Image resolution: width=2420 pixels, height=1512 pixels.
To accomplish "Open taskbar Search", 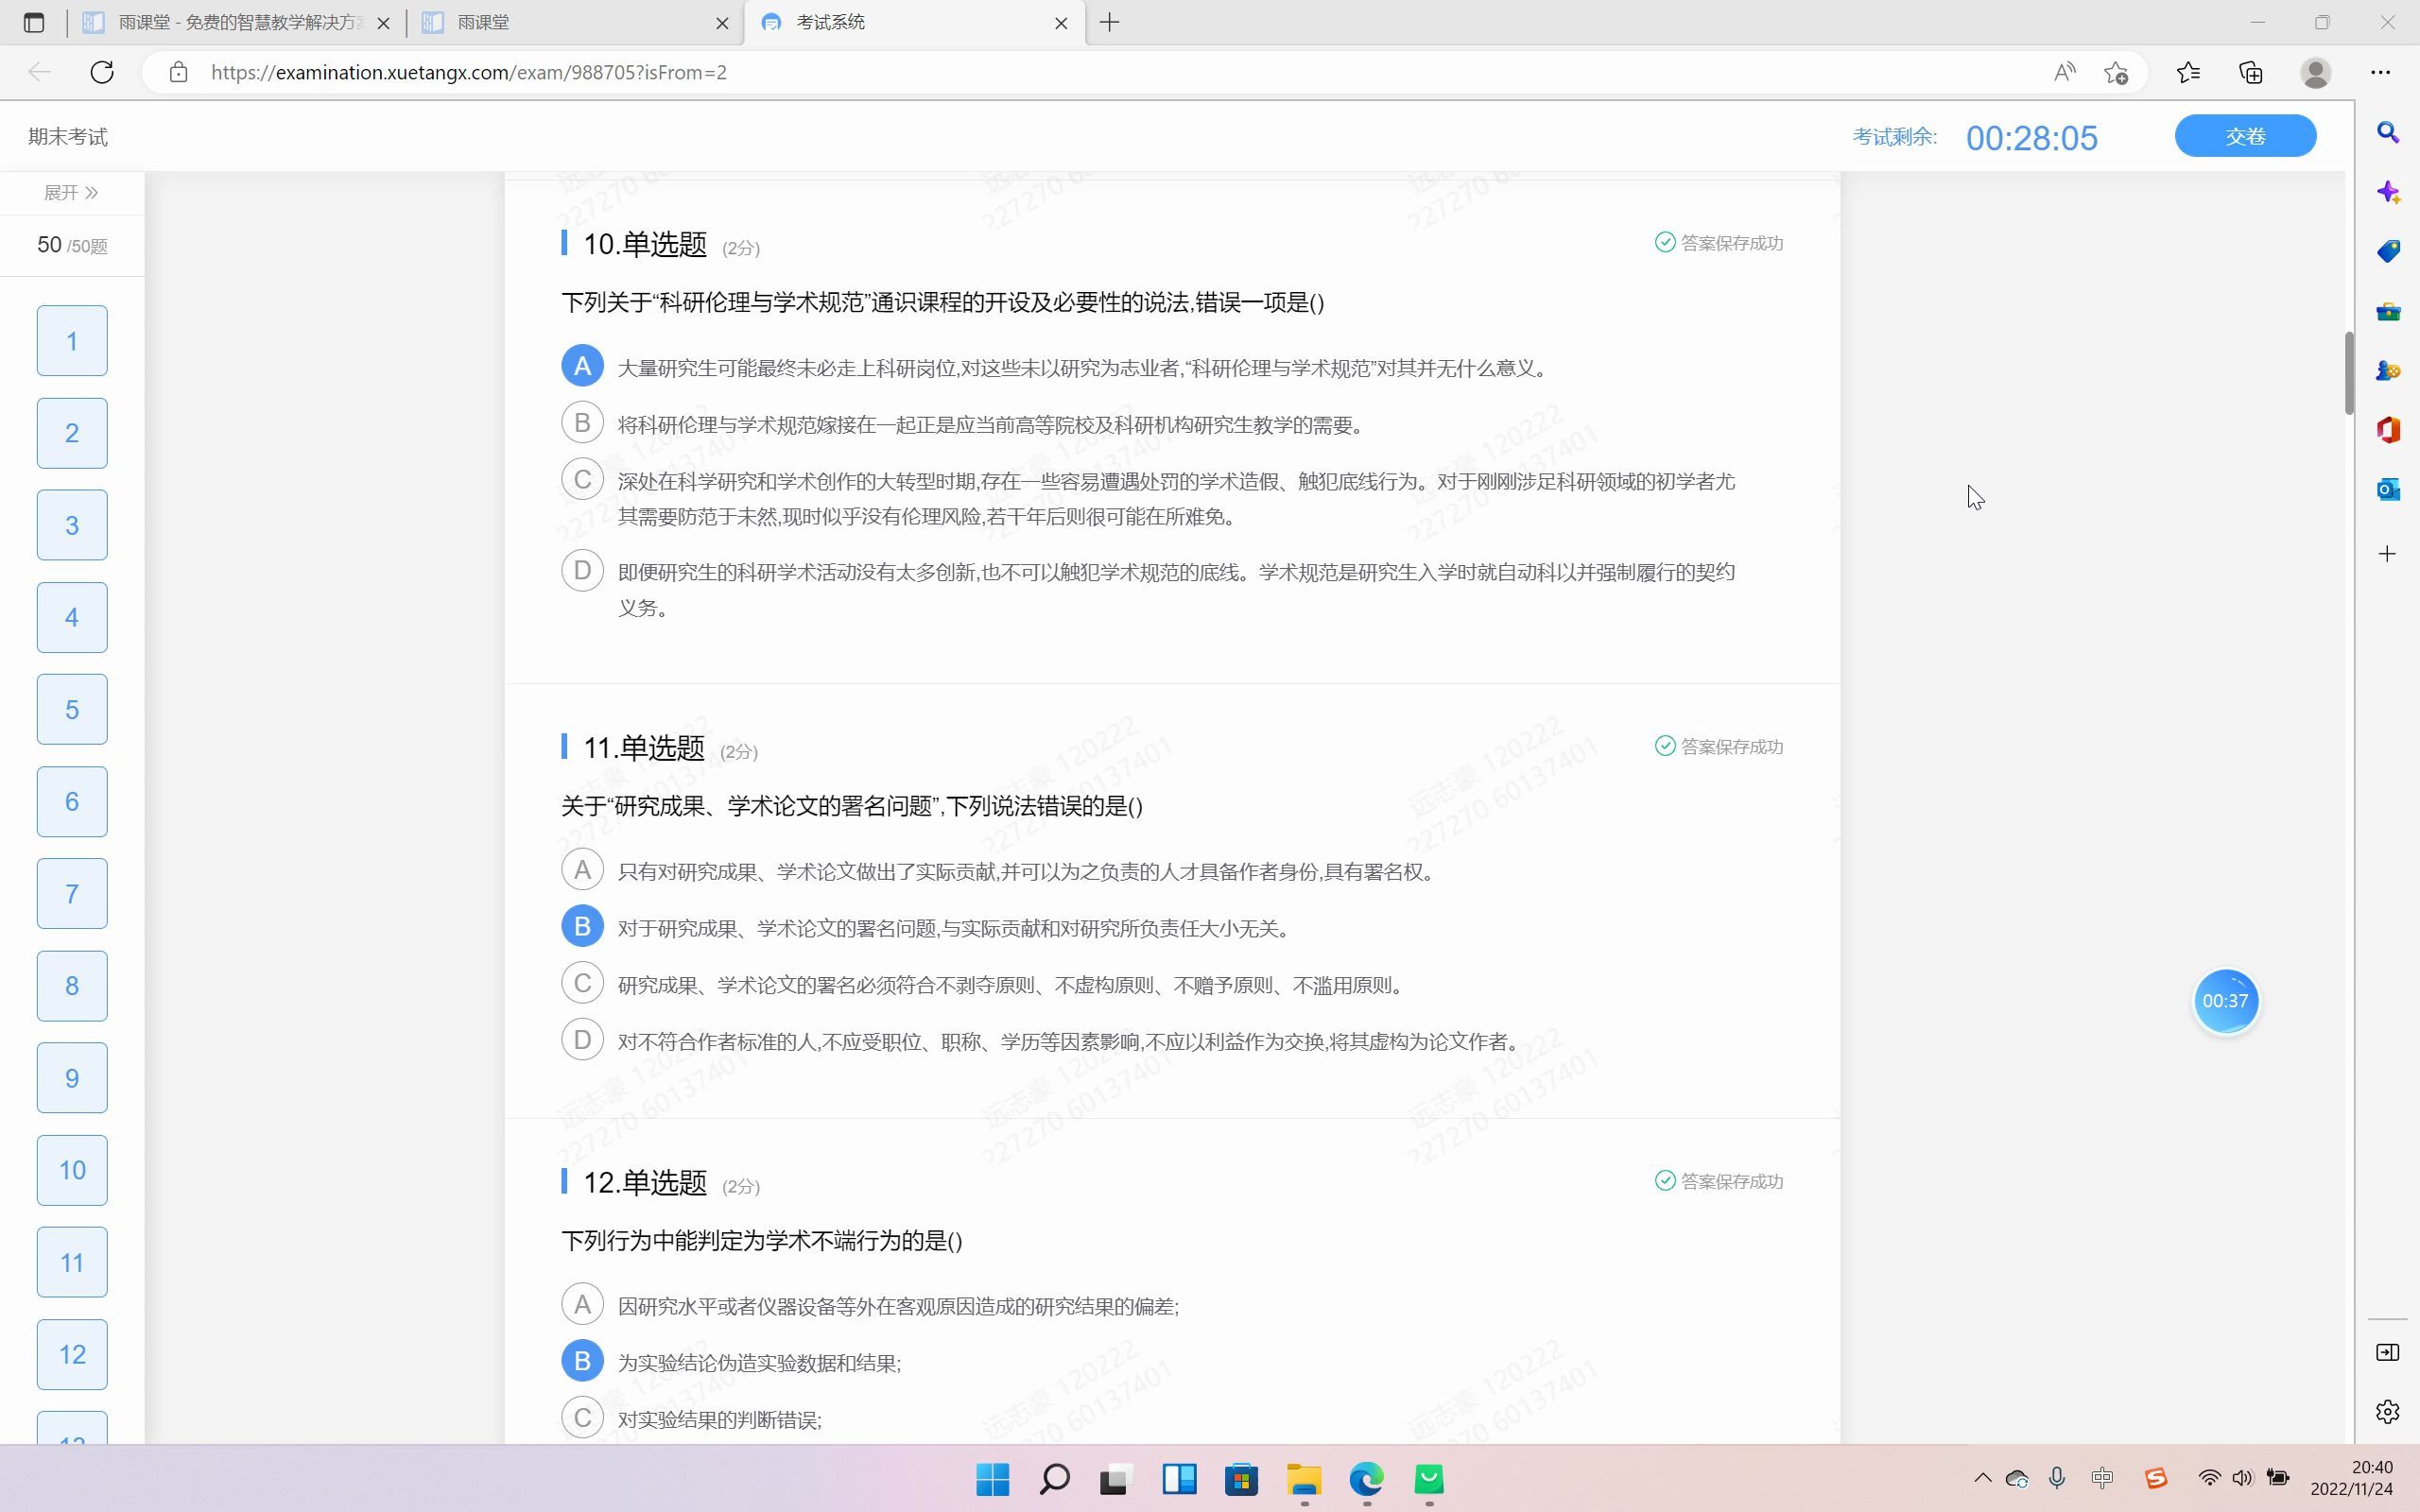I will (1054, 1478).
